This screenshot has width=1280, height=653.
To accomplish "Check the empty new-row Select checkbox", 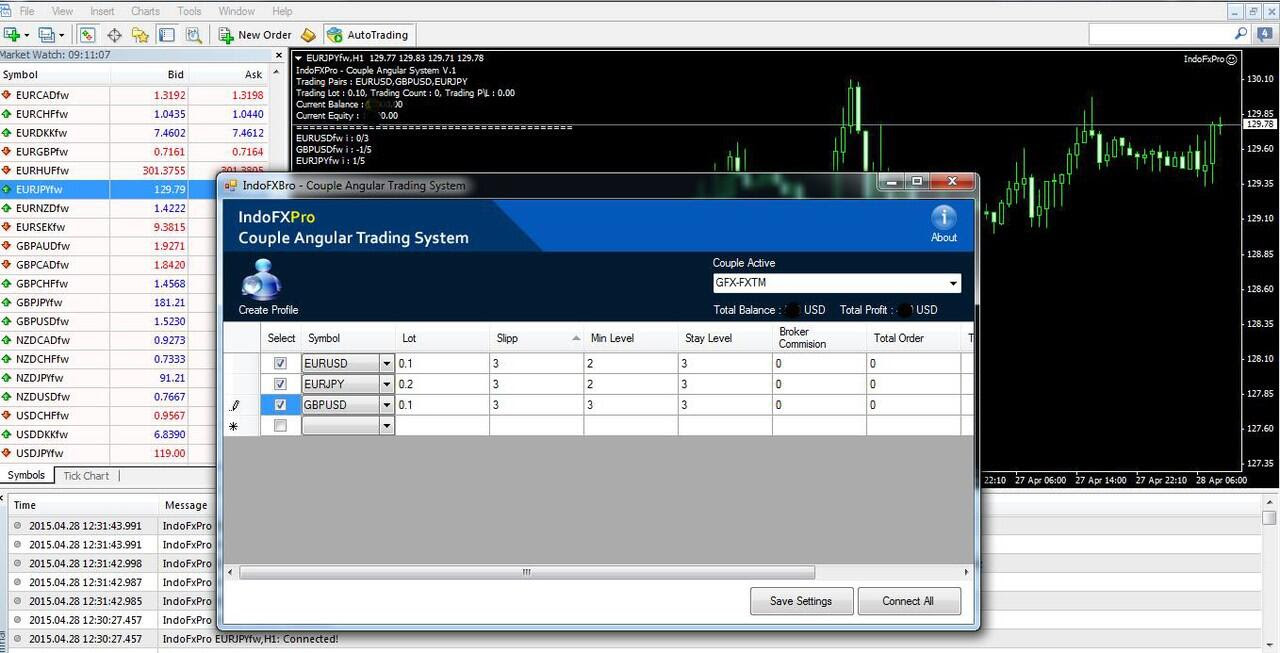I will click(x=280, y=426).
